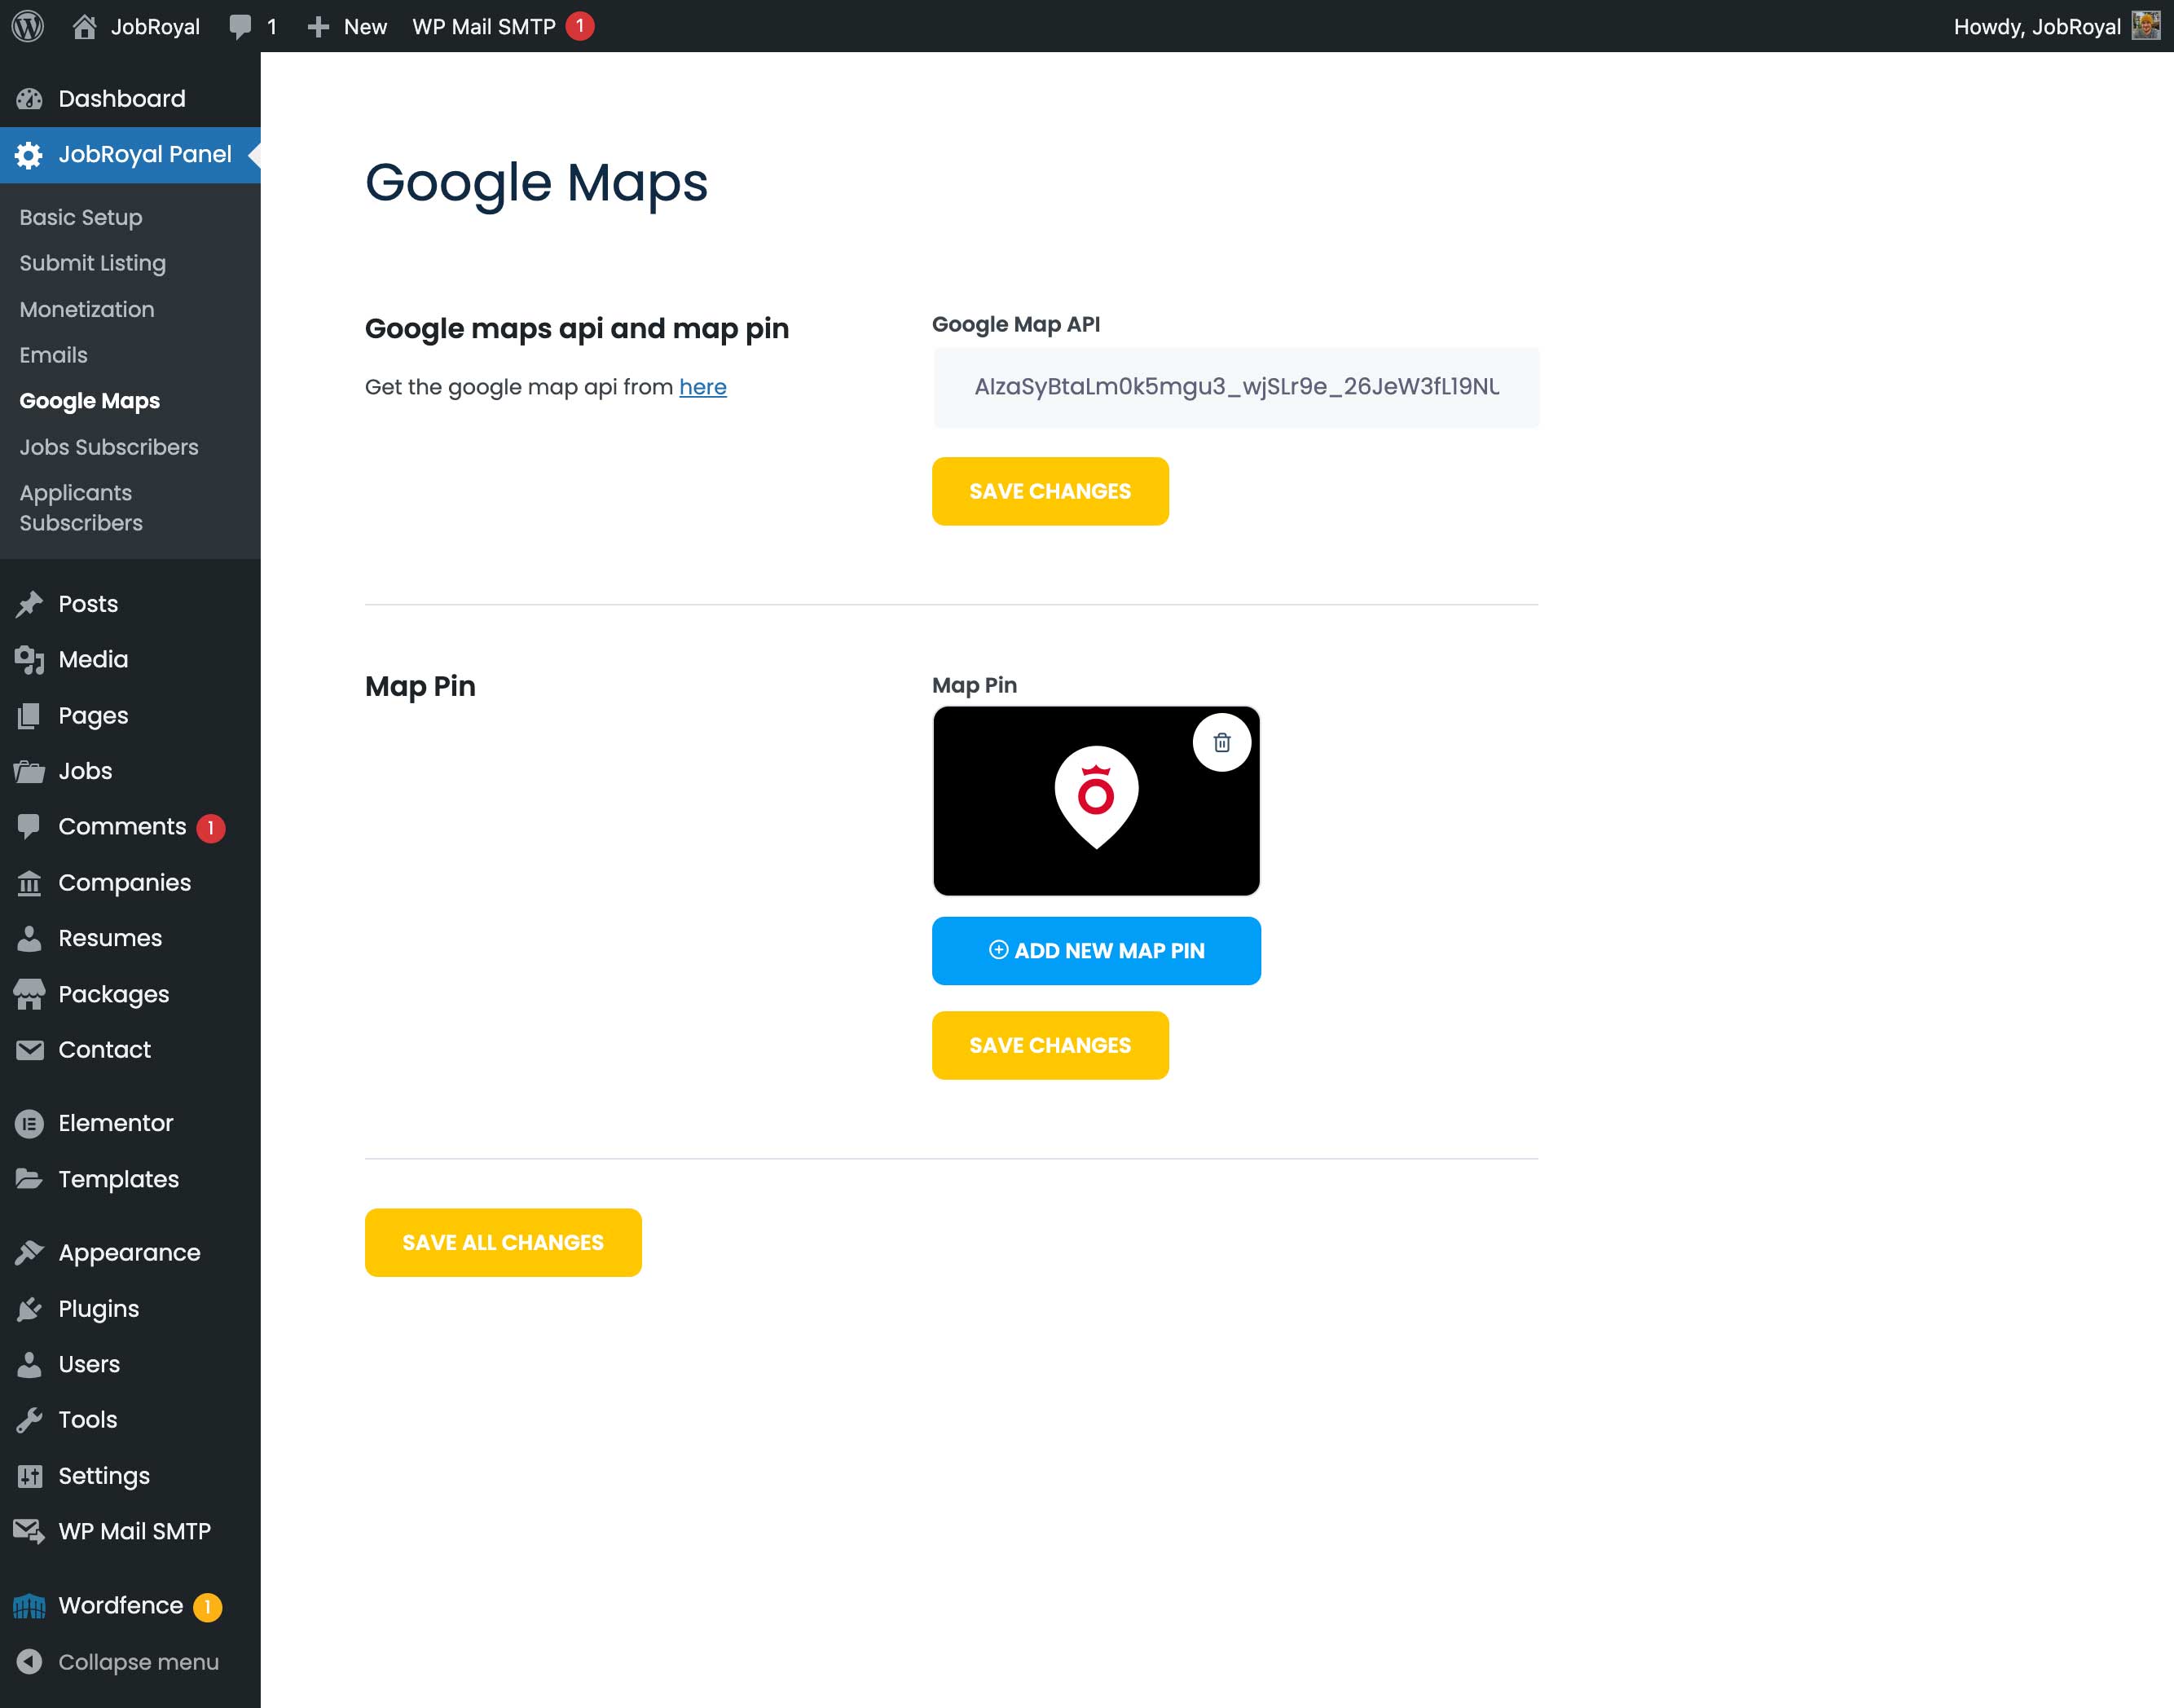
Task: Open the Resumes menu
Action: pyautogui.click(x=130, y=938)
